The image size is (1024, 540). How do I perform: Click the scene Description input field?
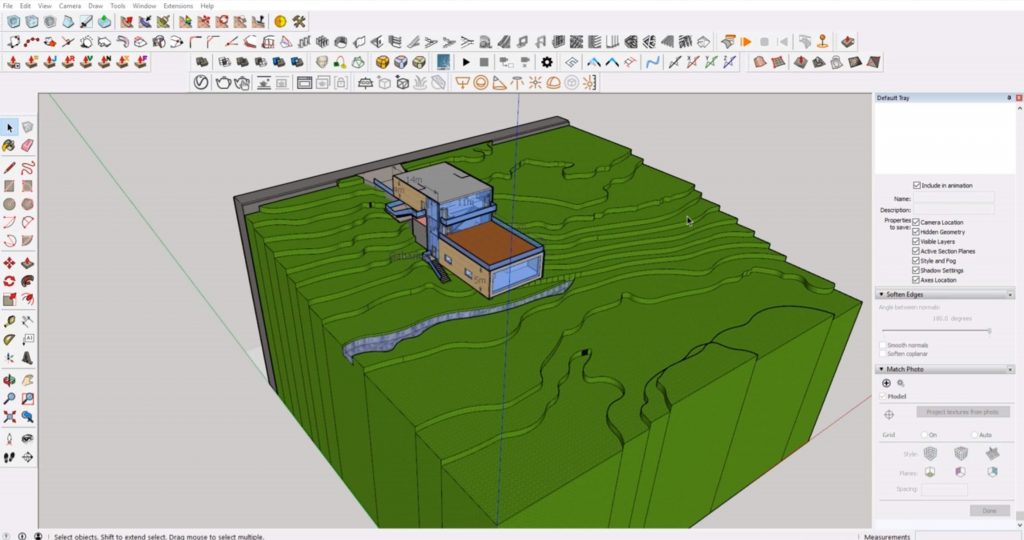(953, 210)
